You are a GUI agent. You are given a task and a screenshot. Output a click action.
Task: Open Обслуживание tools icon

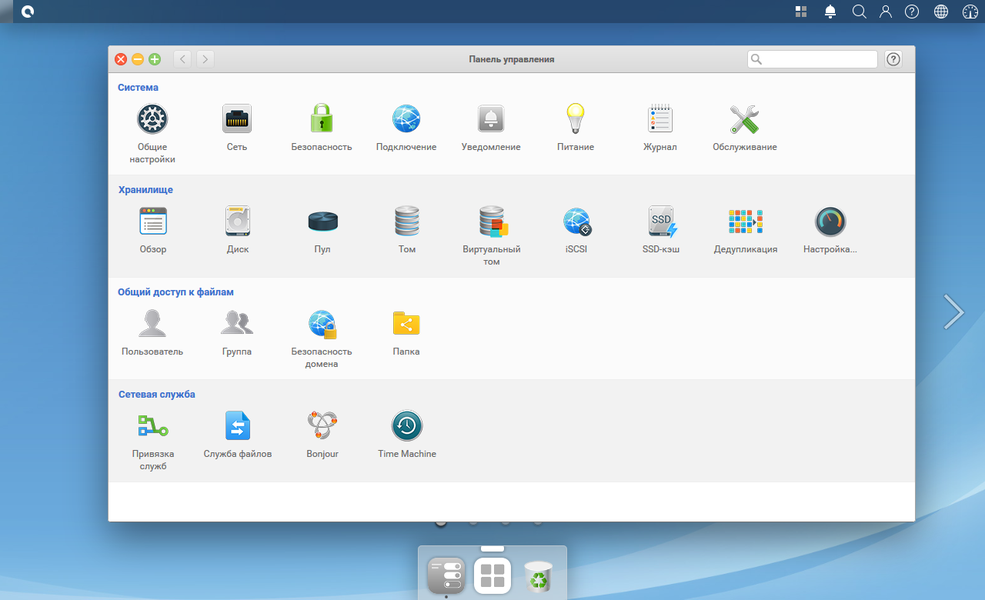pyautogui.click(x=744, y=119)
